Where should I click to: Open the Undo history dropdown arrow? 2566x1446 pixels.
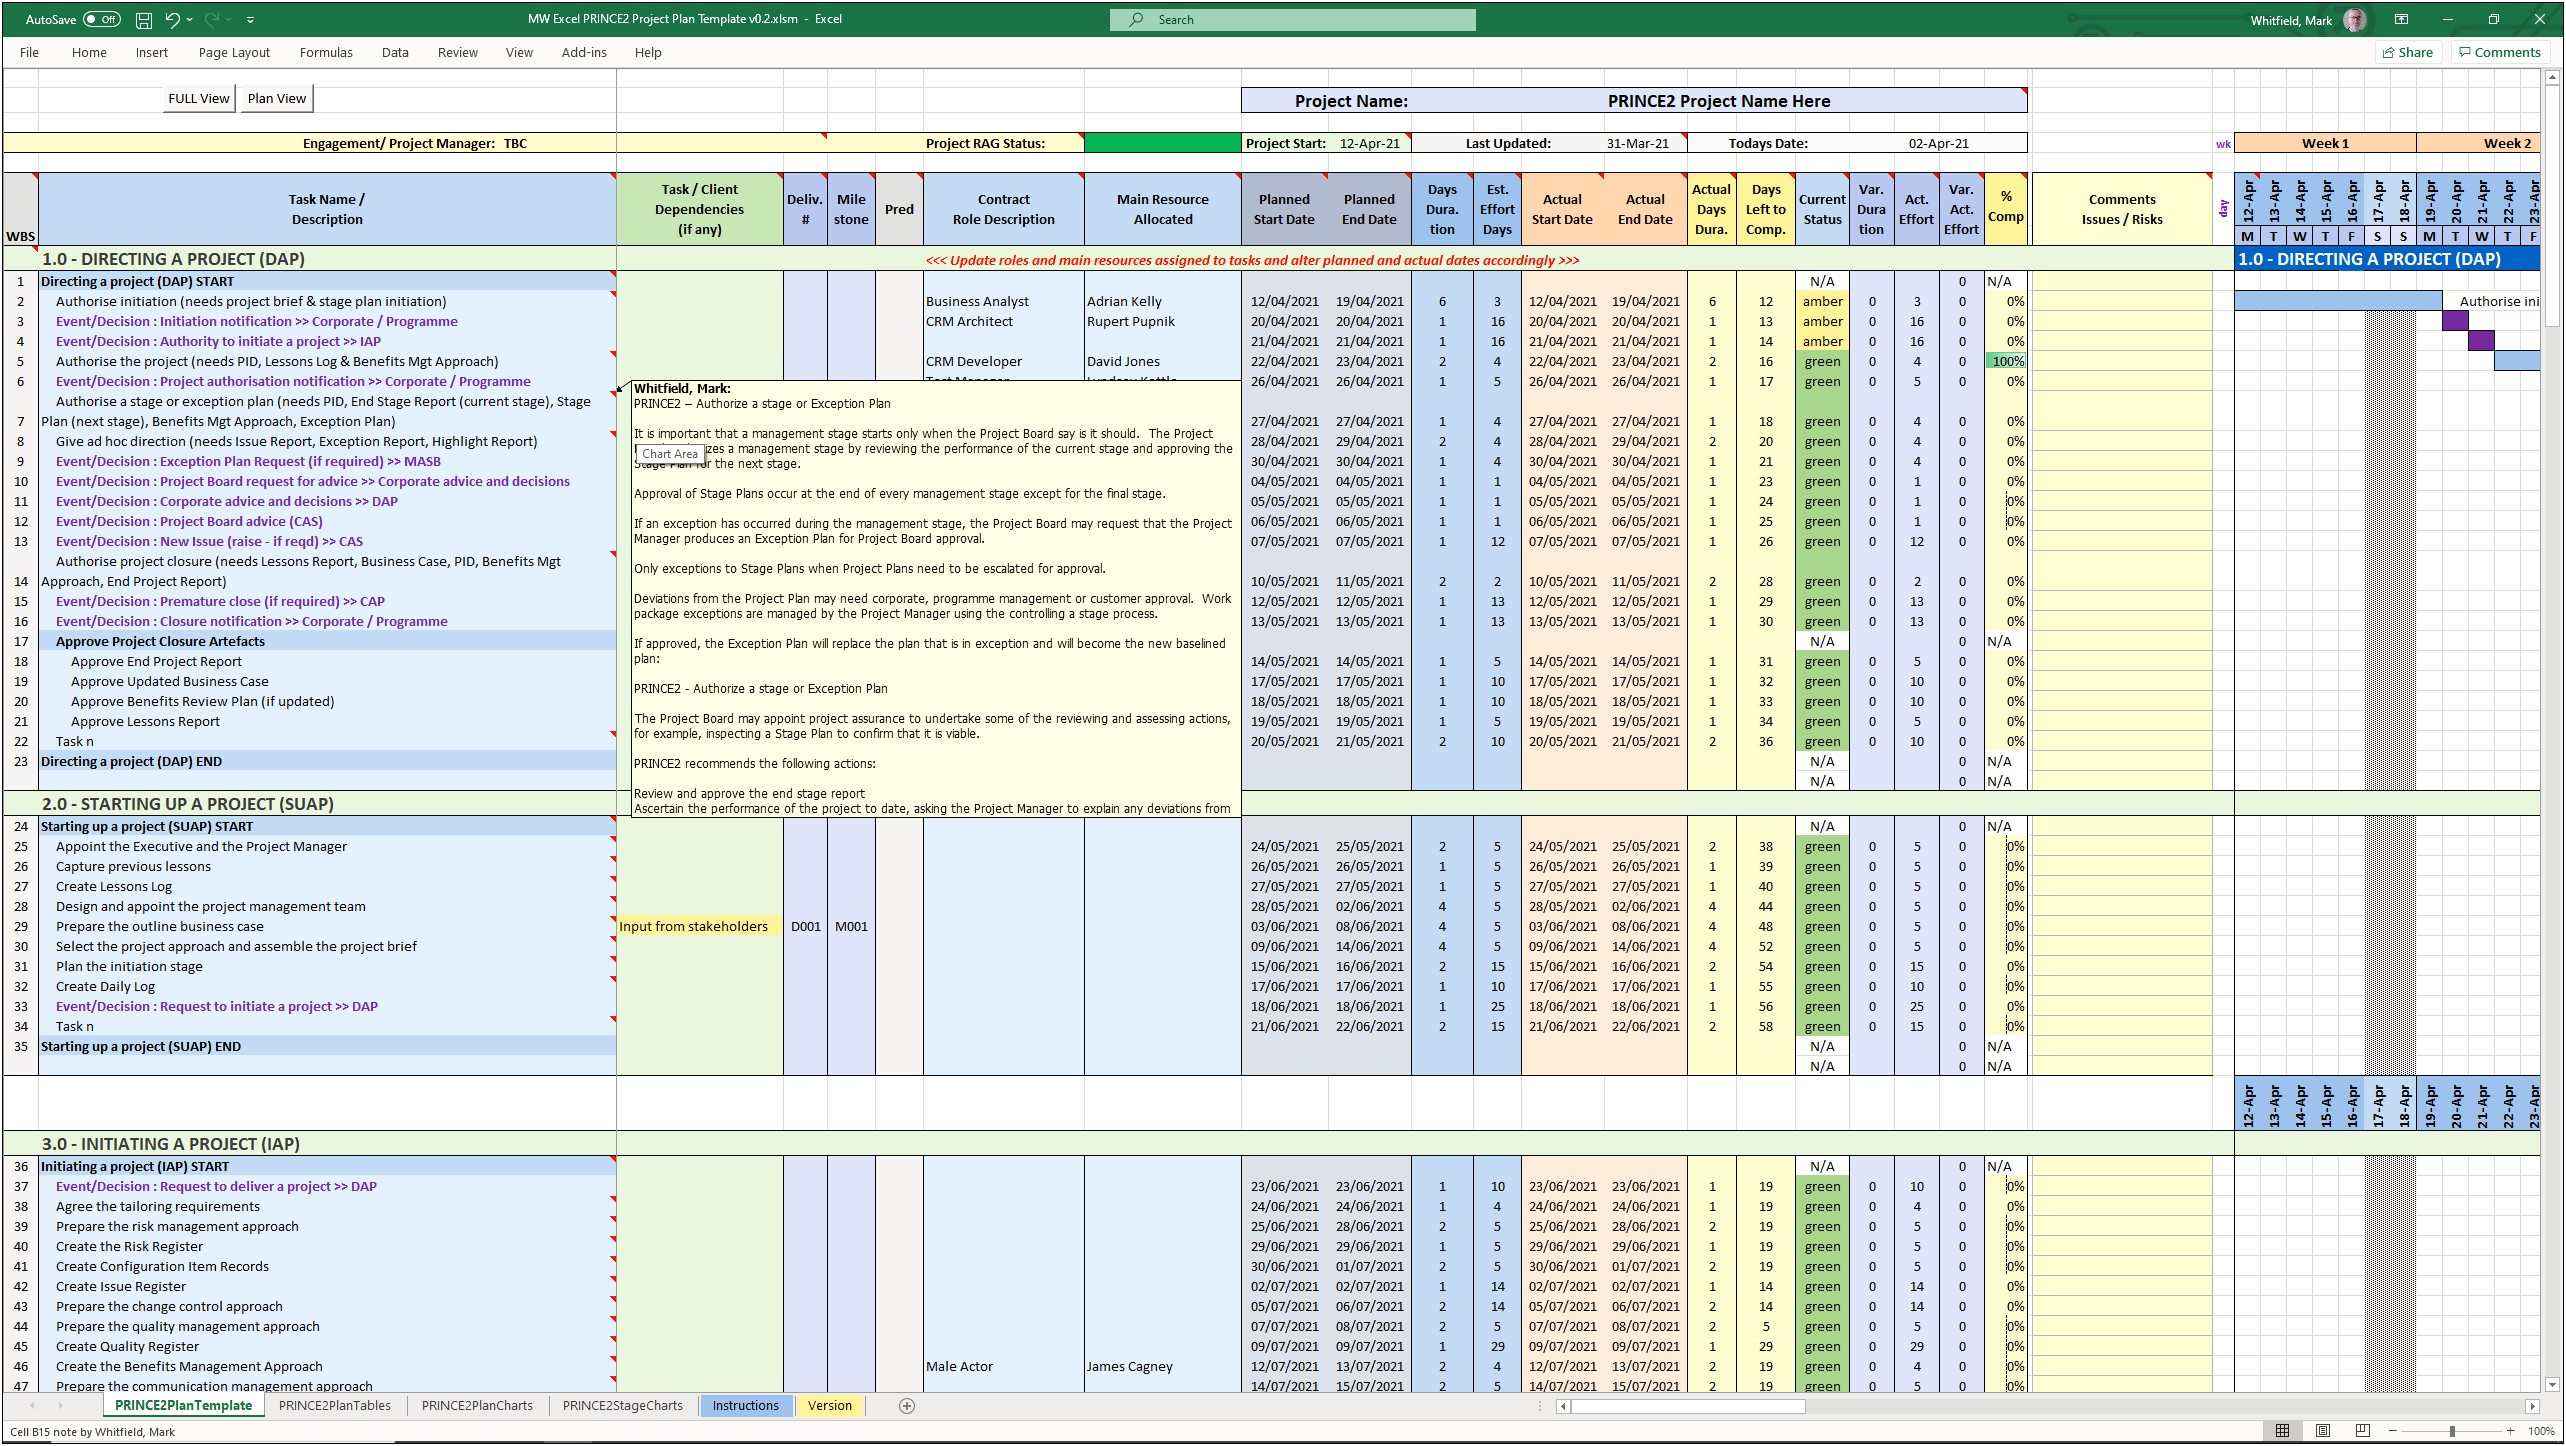(190, 19)
